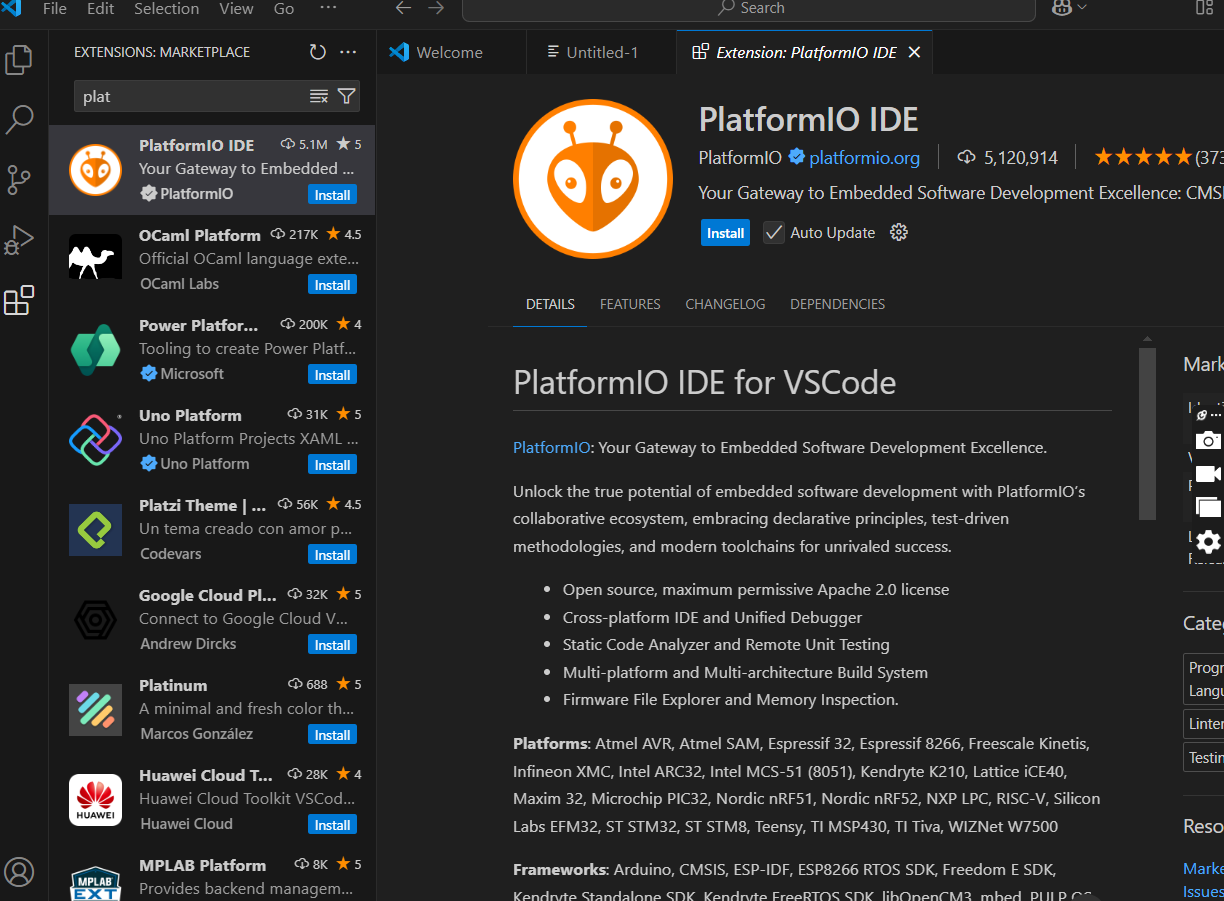Image resolution: width=1224 pixels, height=901 pixels.
Task: Switch to the Untitled-1 tab
Action: (x=601, y=52)
